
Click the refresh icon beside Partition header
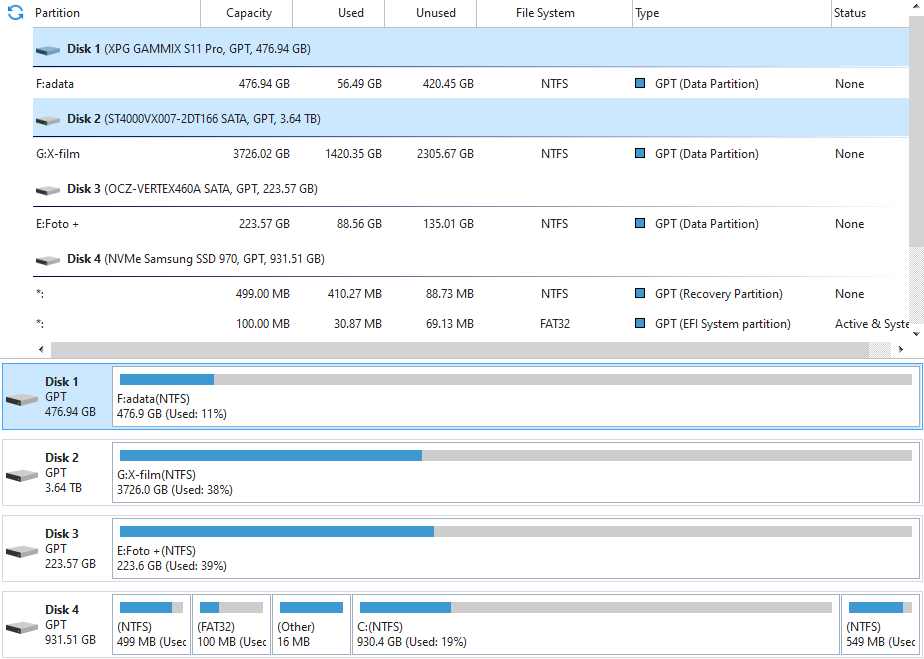click(15, 13)
